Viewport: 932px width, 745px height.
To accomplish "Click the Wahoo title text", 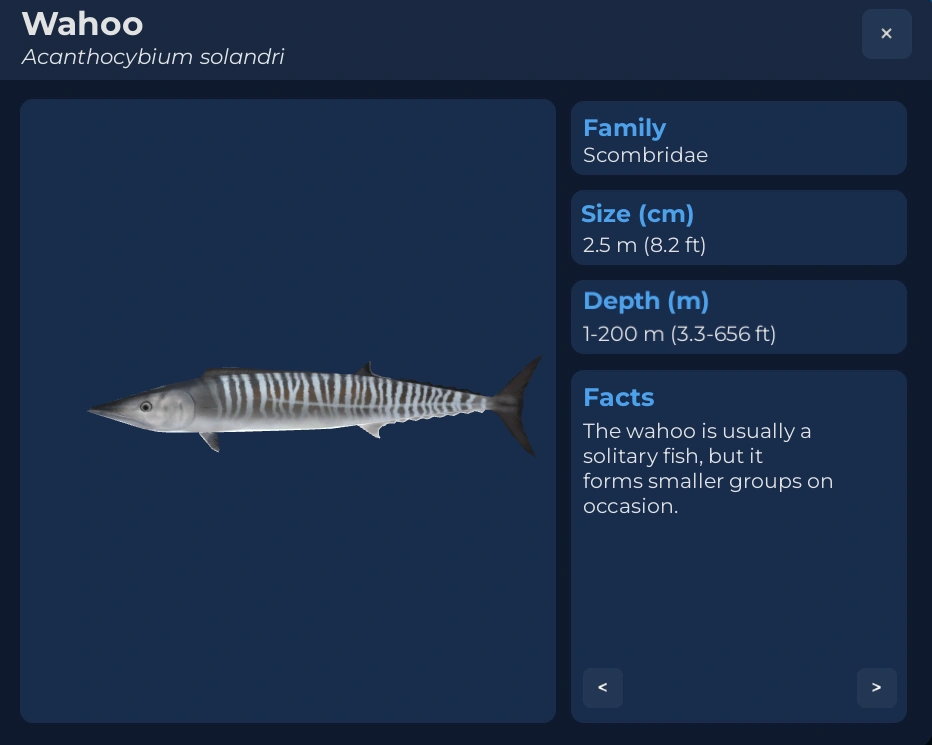I will [82, 24].
